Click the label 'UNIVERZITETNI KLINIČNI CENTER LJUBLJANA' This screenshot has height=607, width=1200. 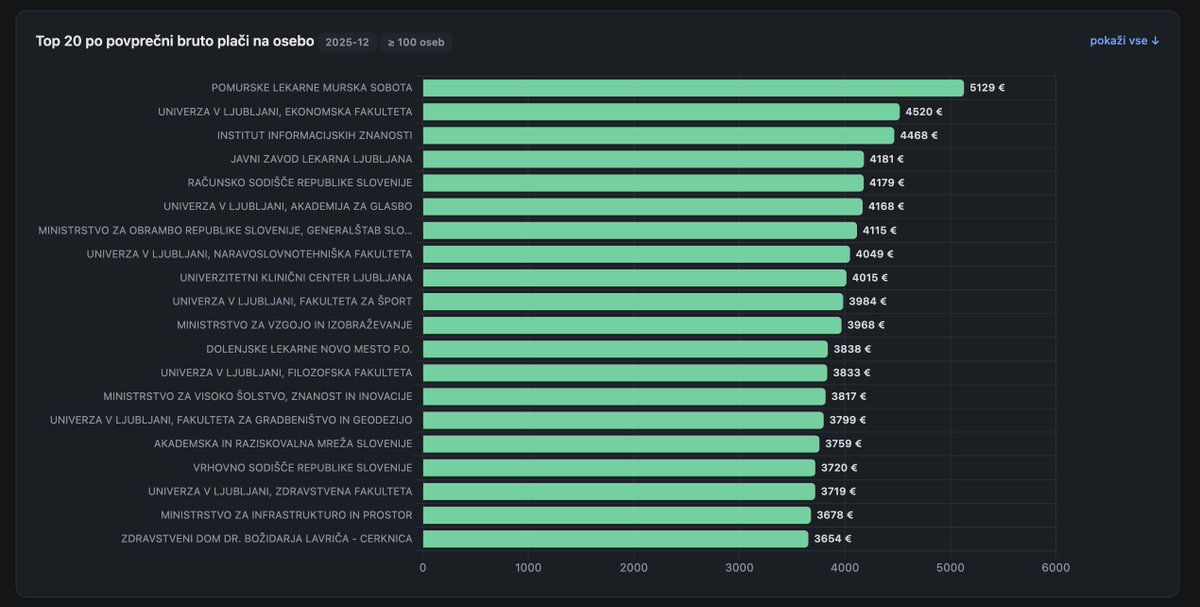[296, 278]
